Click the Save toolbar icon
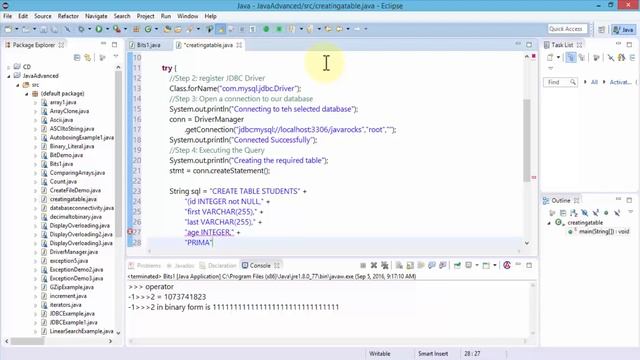Image resolution: width=640 pixels, height=360 pixels. [x=44, y=29]
